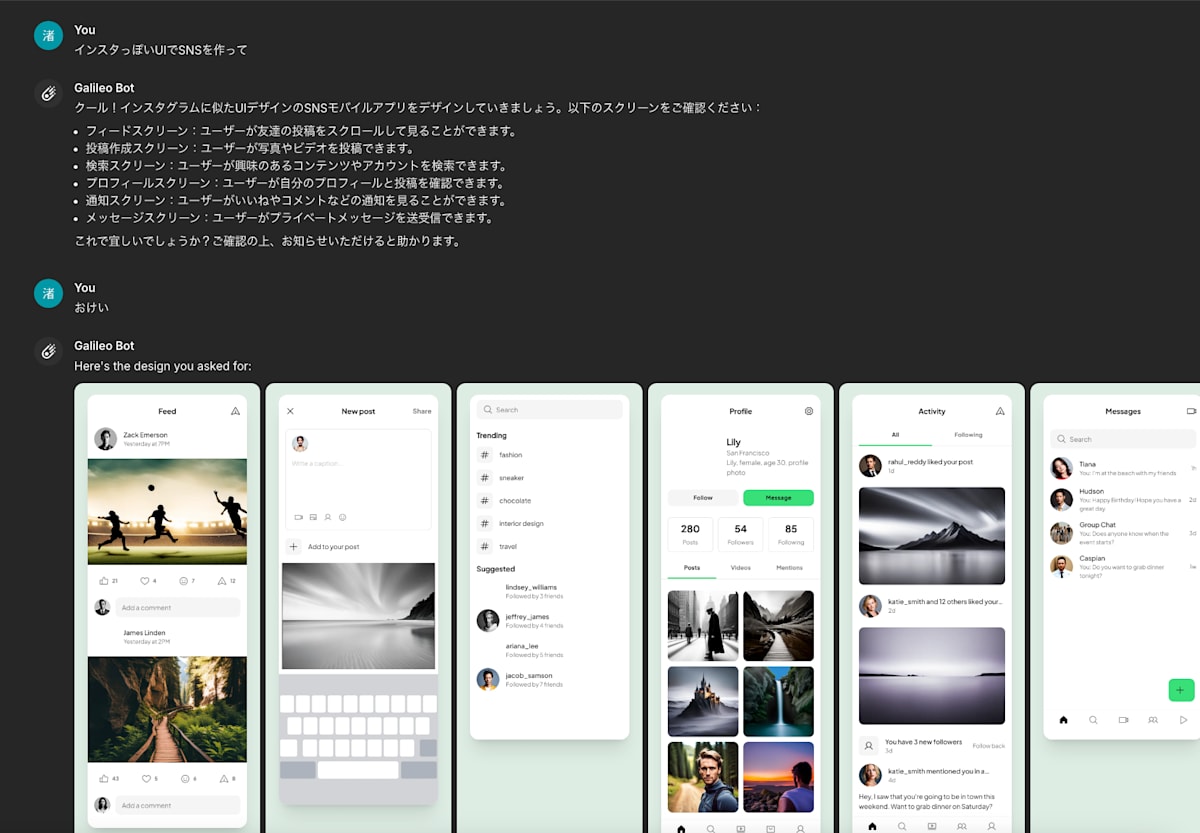
Task: Open the Group Chat conversation
Action: 1123,532
